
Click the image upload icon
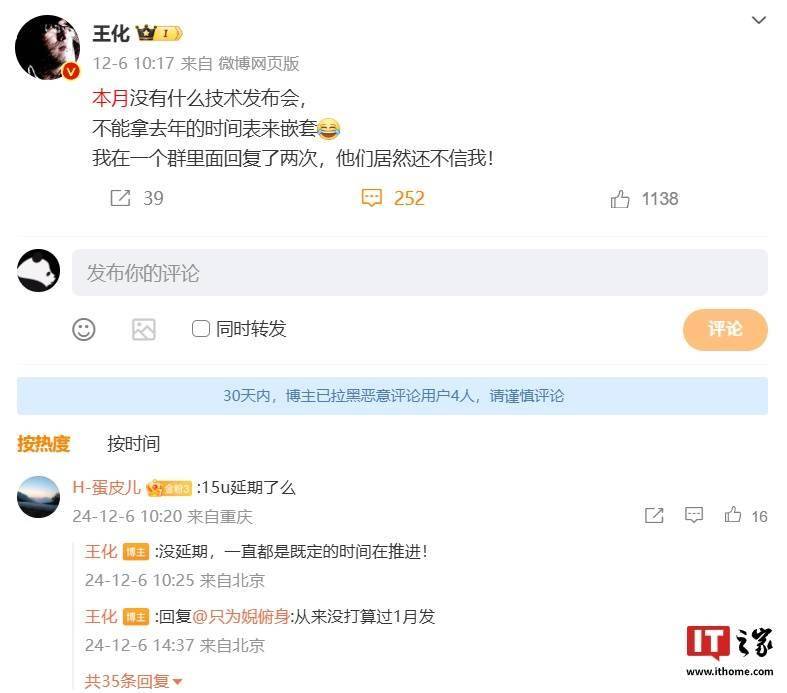tap(144, 330)
